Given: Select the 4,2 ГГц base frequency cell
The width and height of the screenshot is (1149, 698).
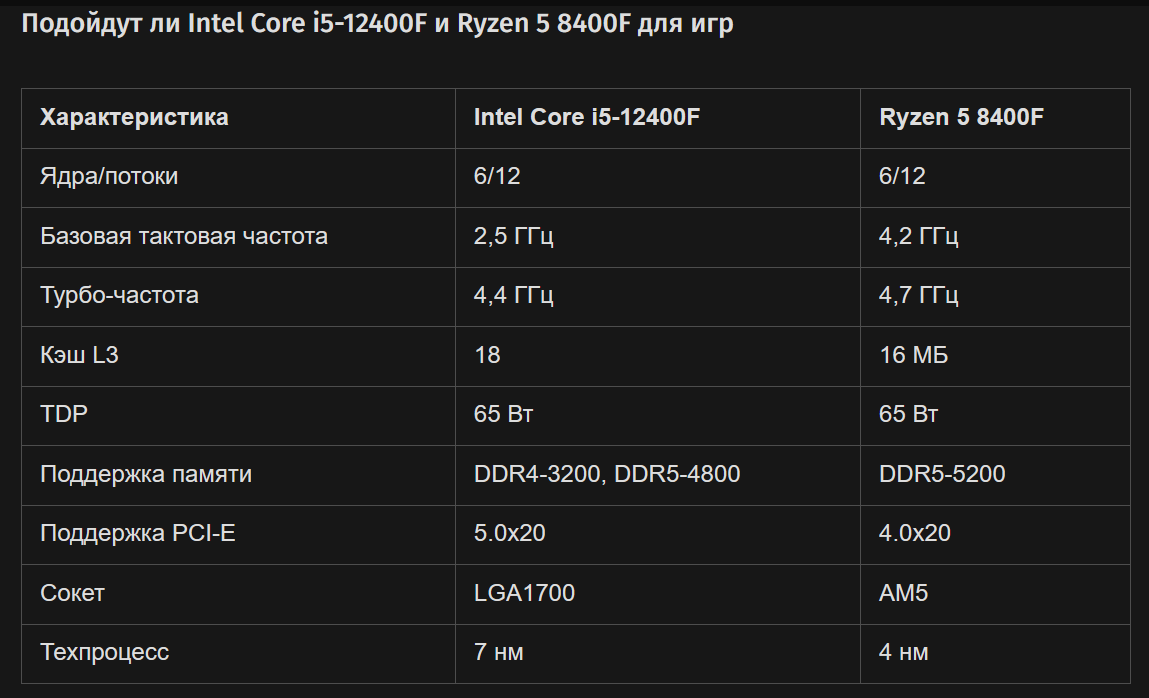Looking at the screenshot, I should [x=919, y=237].
